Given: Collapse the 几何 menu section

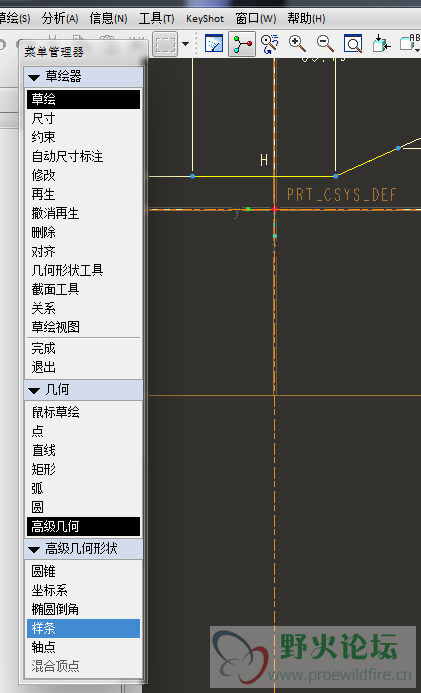Looking at the screenshot, I should tap(34, 390).
